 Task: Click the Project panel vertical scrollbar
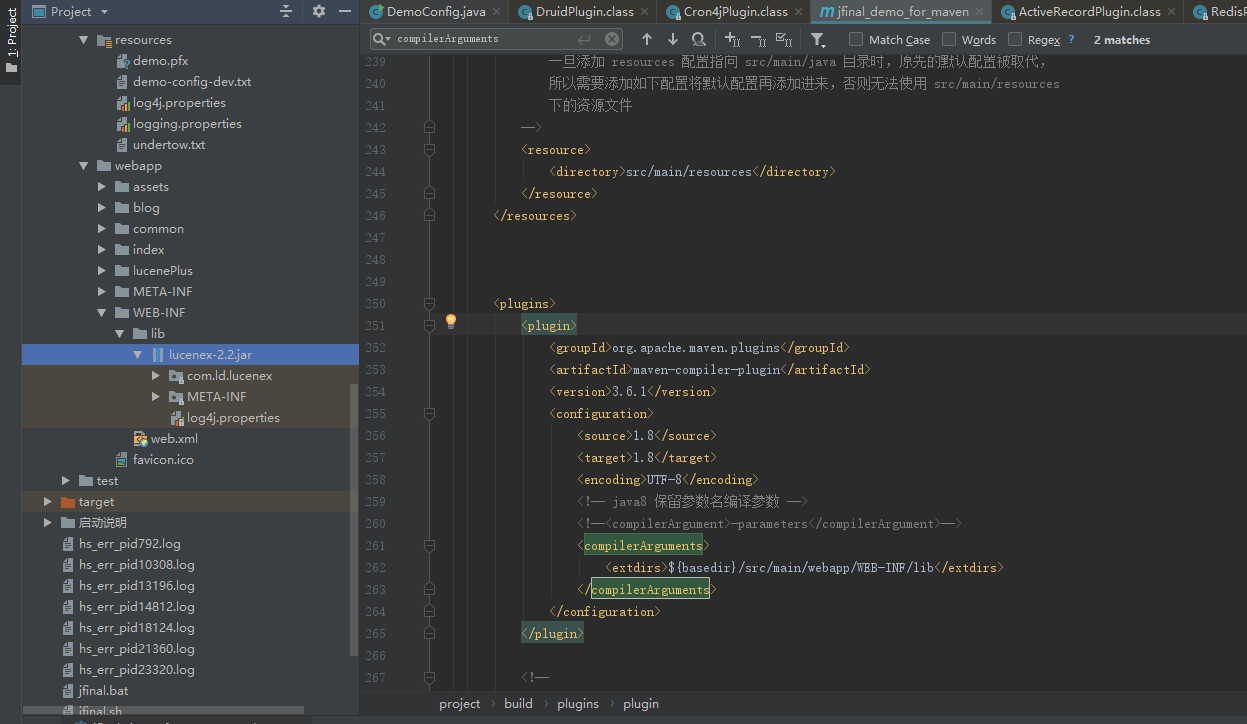(x=353, y=520)
